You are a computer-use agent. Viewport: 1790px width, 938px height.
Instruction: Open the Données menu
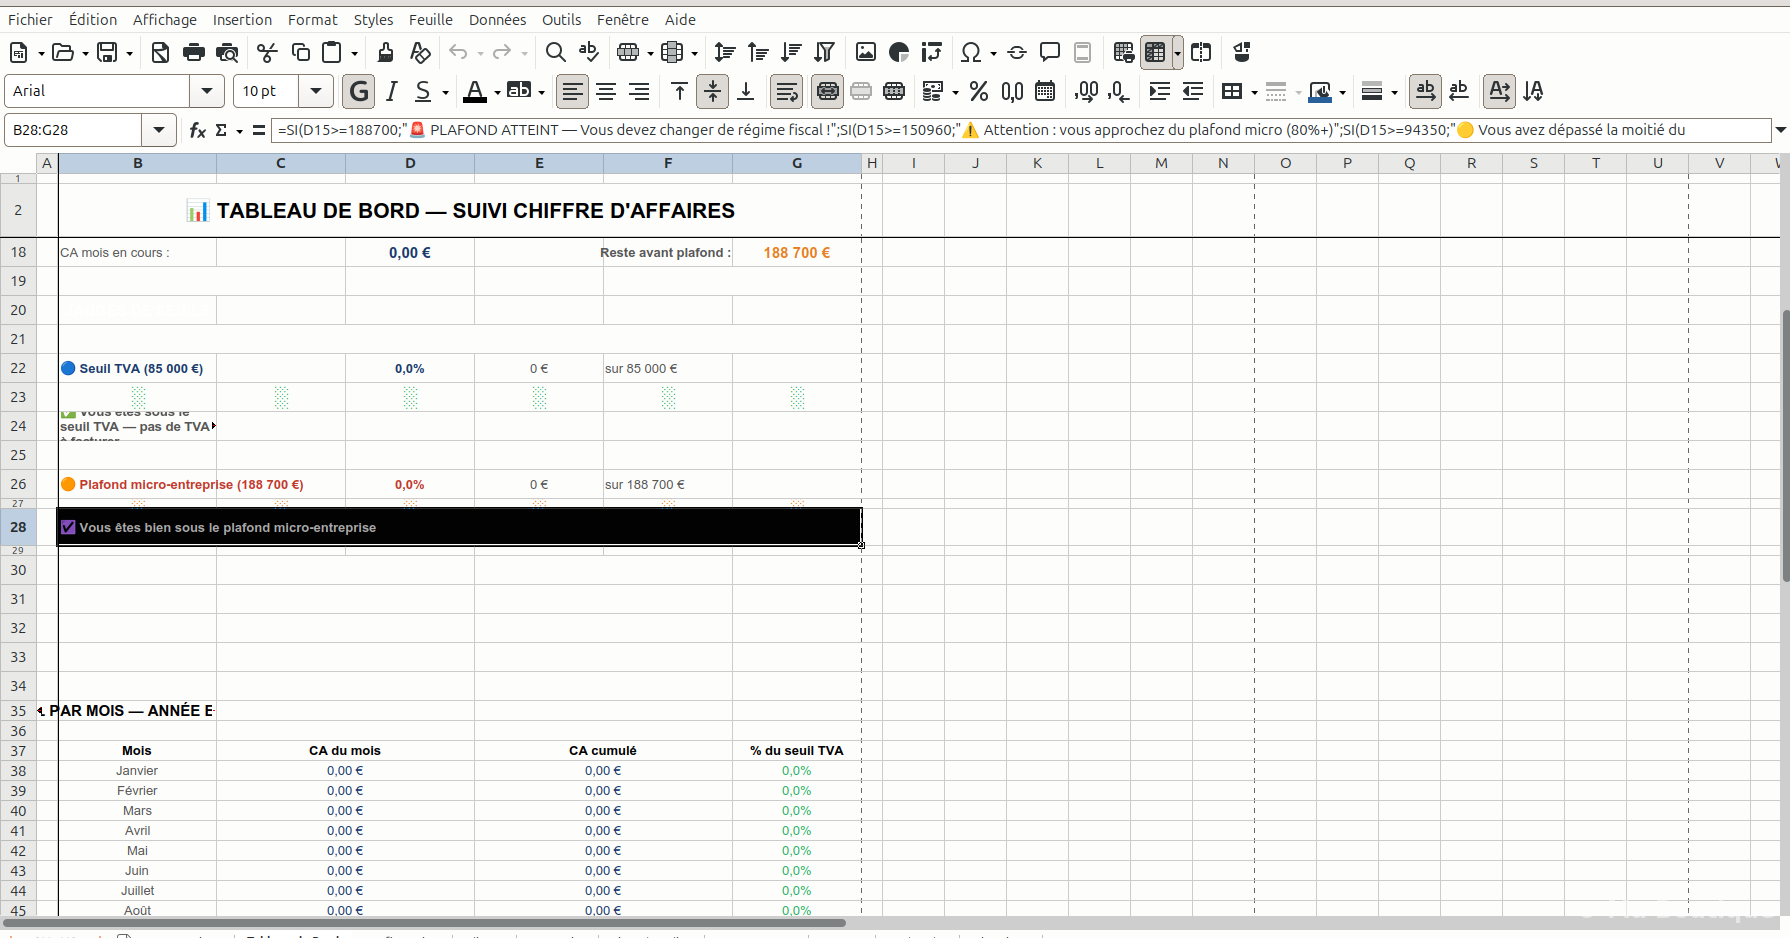pos(497,20)
